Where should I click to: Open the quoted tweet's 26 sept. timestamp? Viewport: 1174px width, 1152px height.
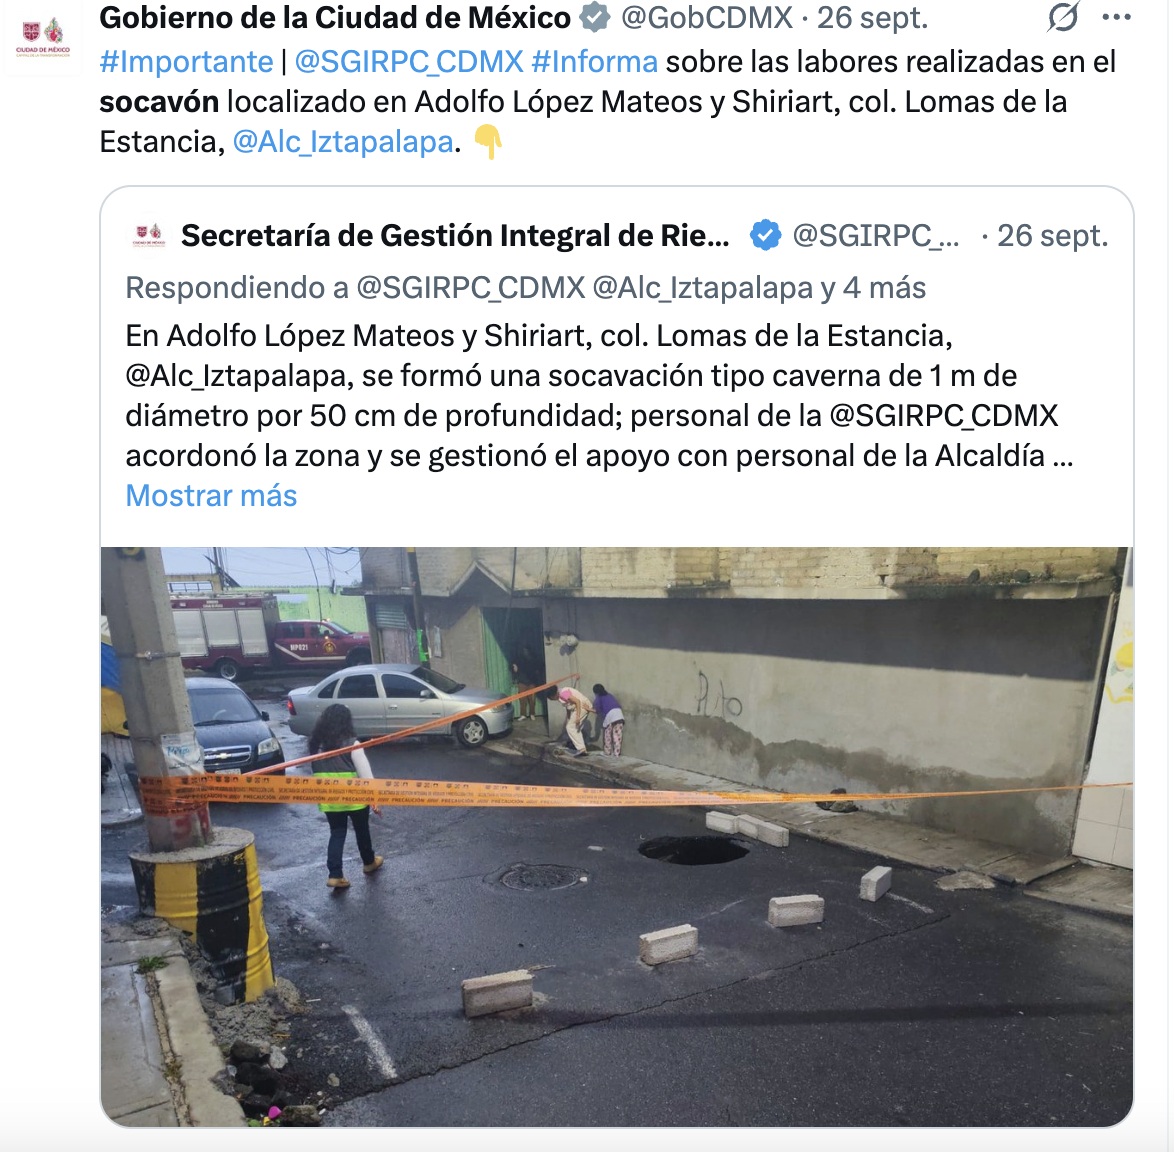coord(1052,236)
